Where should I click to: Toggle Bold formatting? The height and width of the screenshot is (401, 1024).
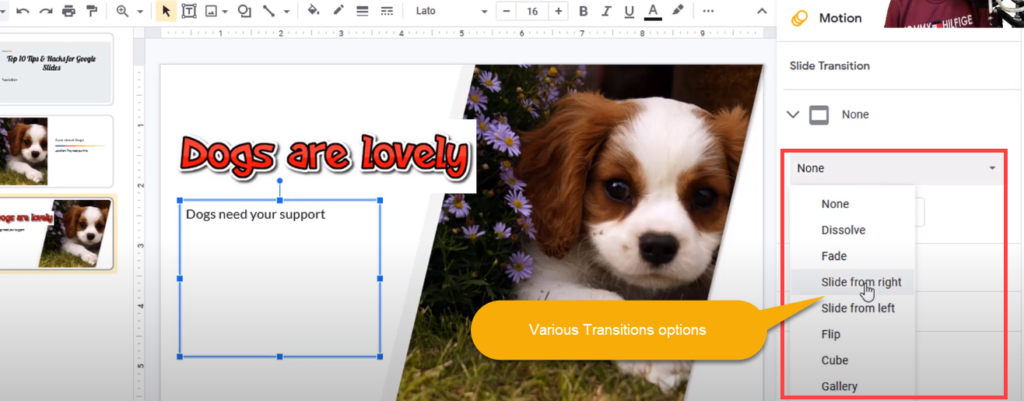583,11
